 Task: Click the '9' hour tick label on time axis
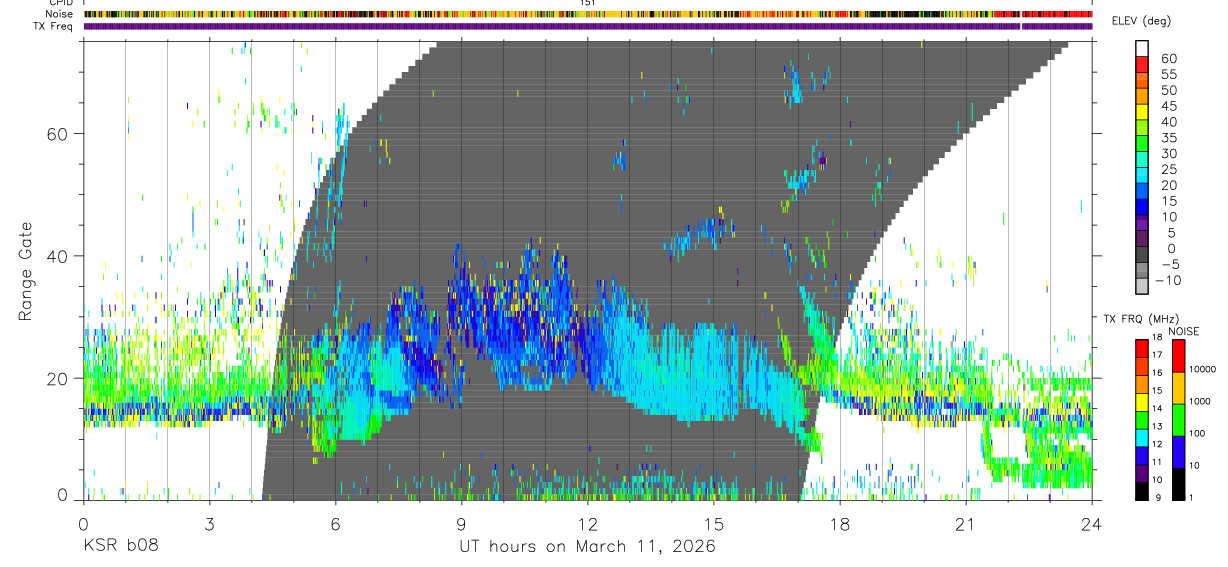pos(461,524)
